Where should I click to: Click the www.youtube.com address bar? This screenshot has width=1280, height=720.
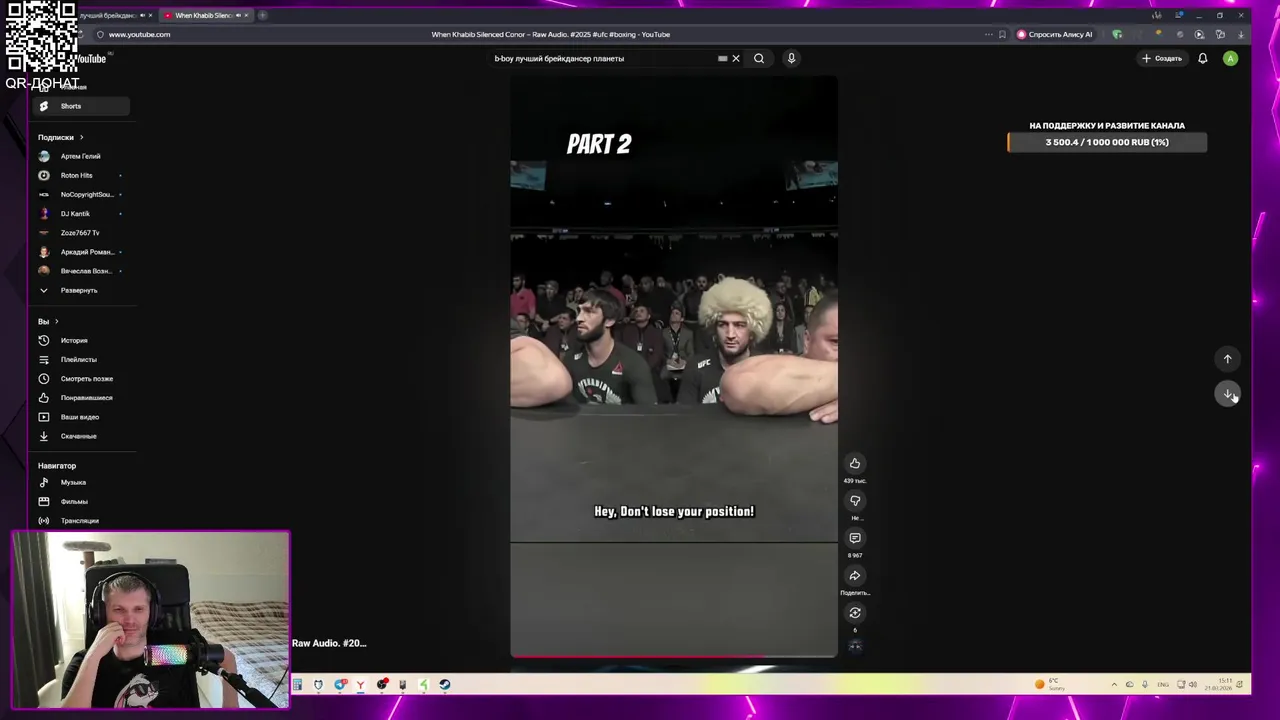point(139,34)
